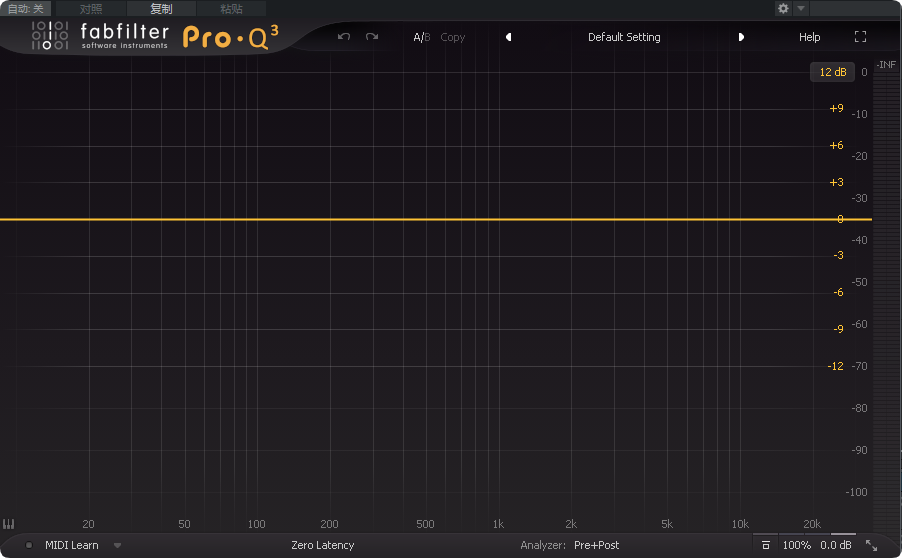Screen dimensions: 902x558
Task: Click the 1k frequency label
Action: tap(498, 524)
